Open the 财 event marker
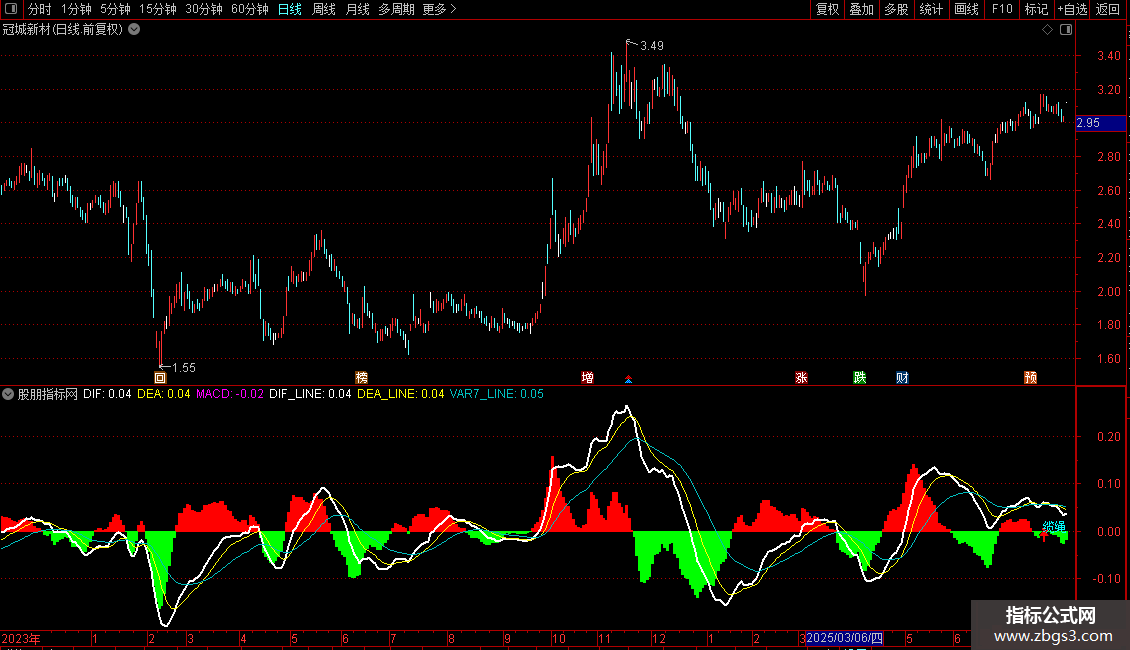 point(902,378)
